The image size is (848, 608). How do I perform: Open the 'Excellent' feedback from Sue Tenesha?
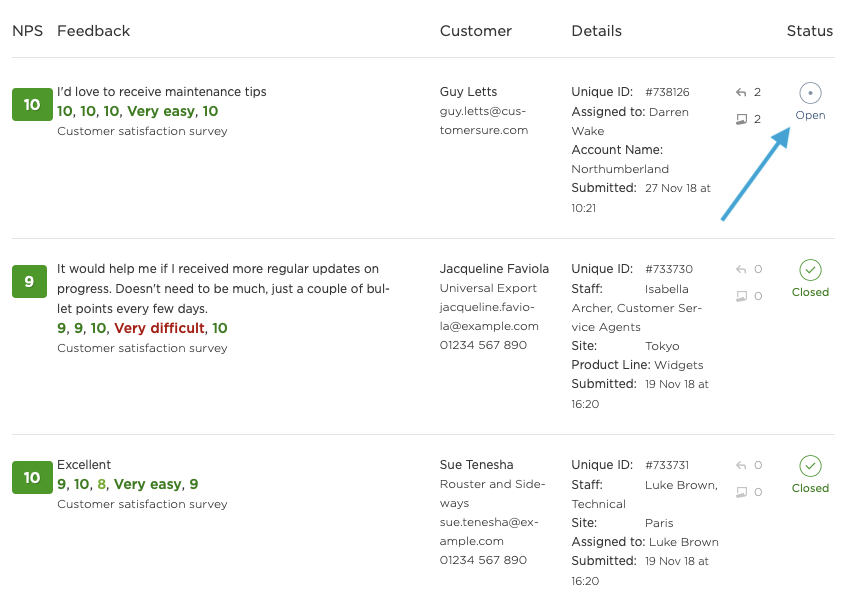[84, 465]
